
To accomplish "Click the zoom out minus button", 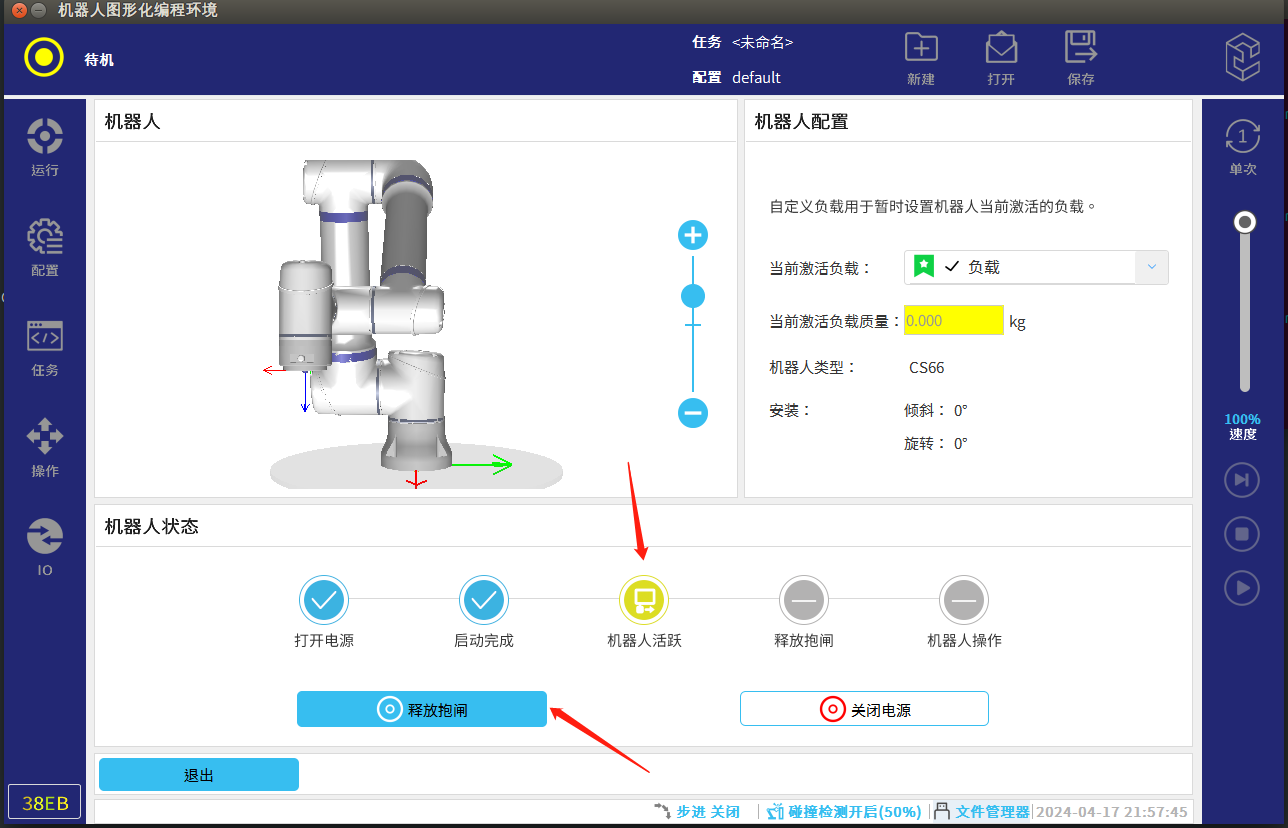I will (693, 412).
